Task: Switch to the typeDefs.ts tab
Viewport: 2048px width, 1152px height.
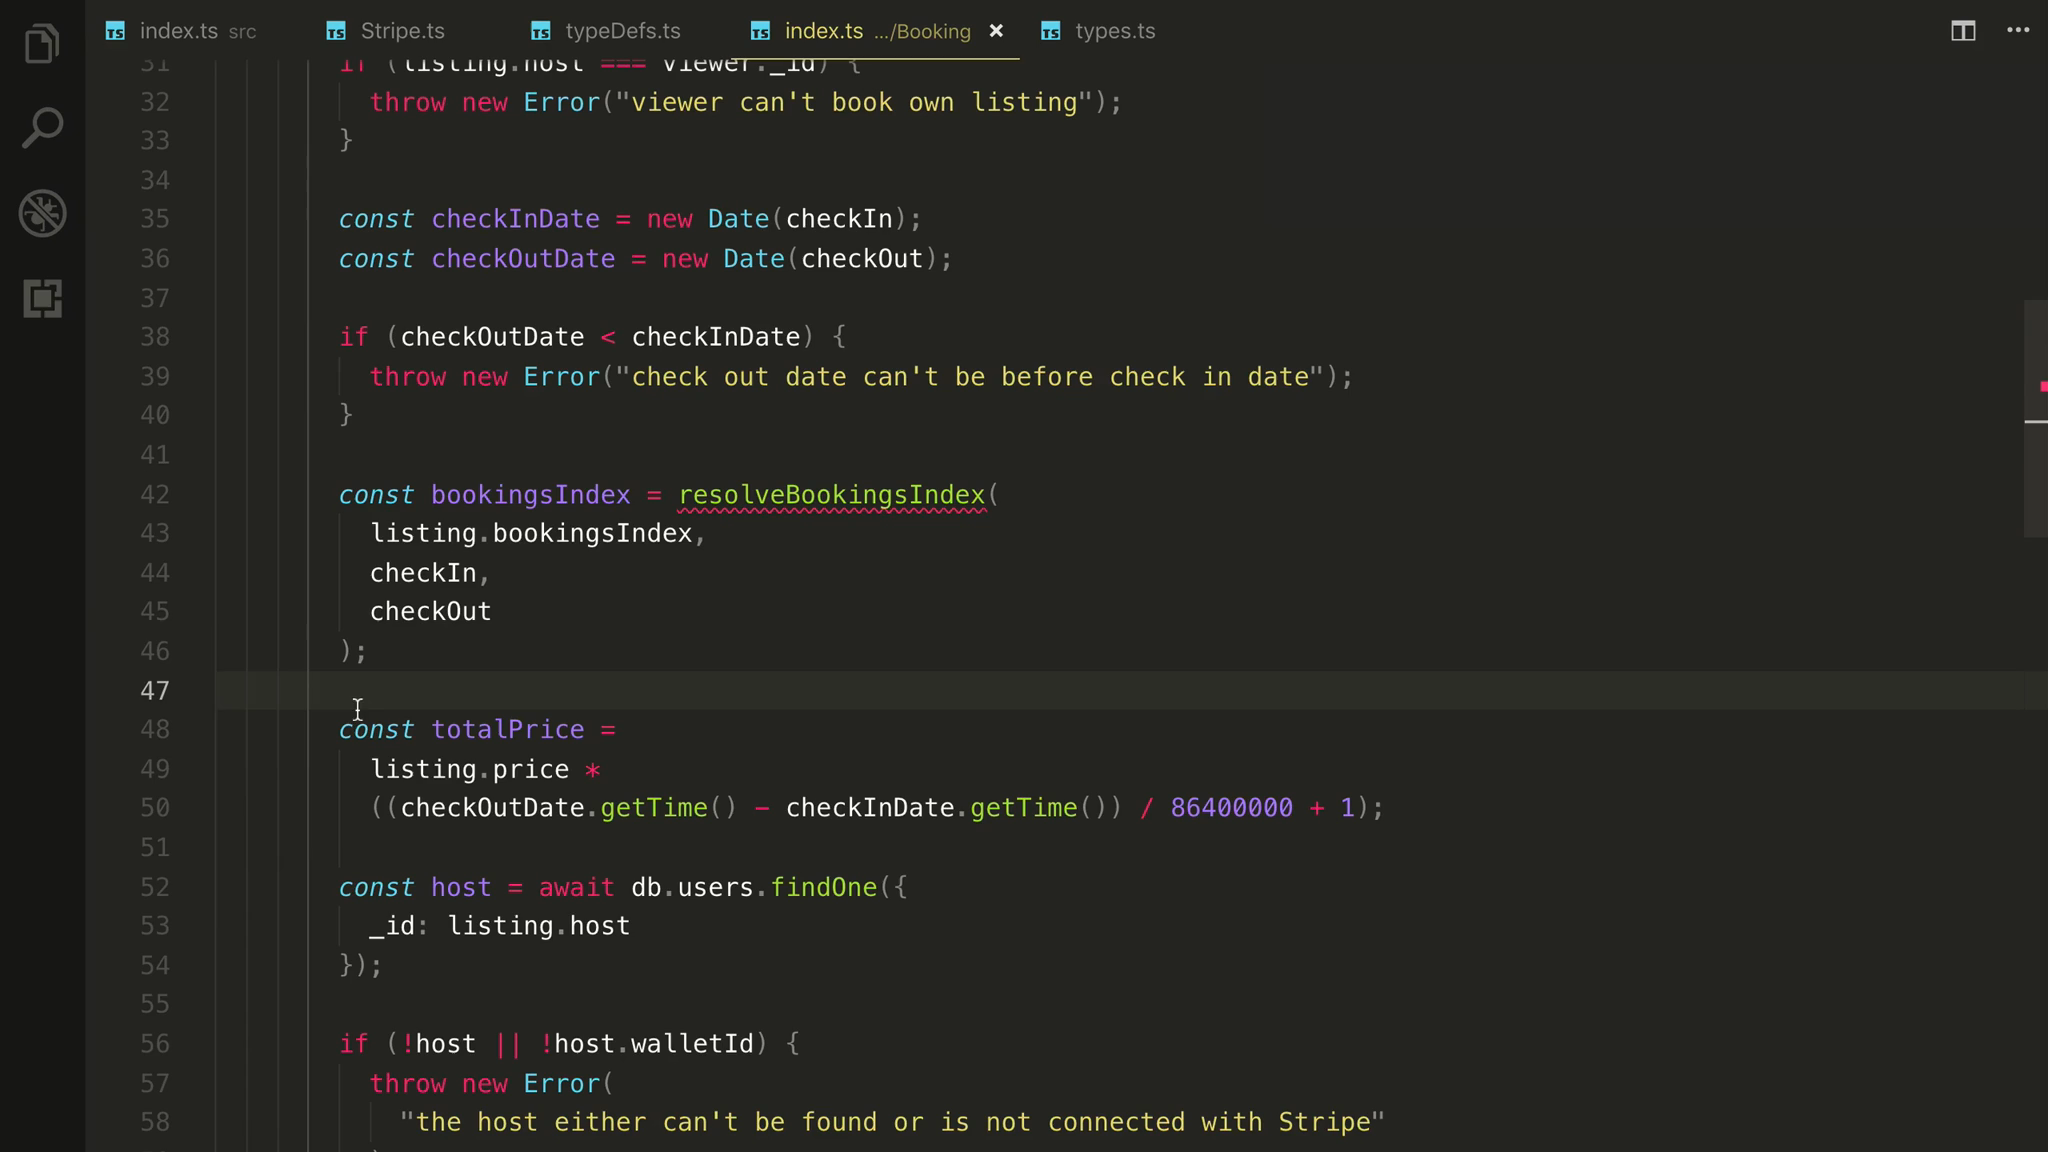Action: click(x=622, y=31)
